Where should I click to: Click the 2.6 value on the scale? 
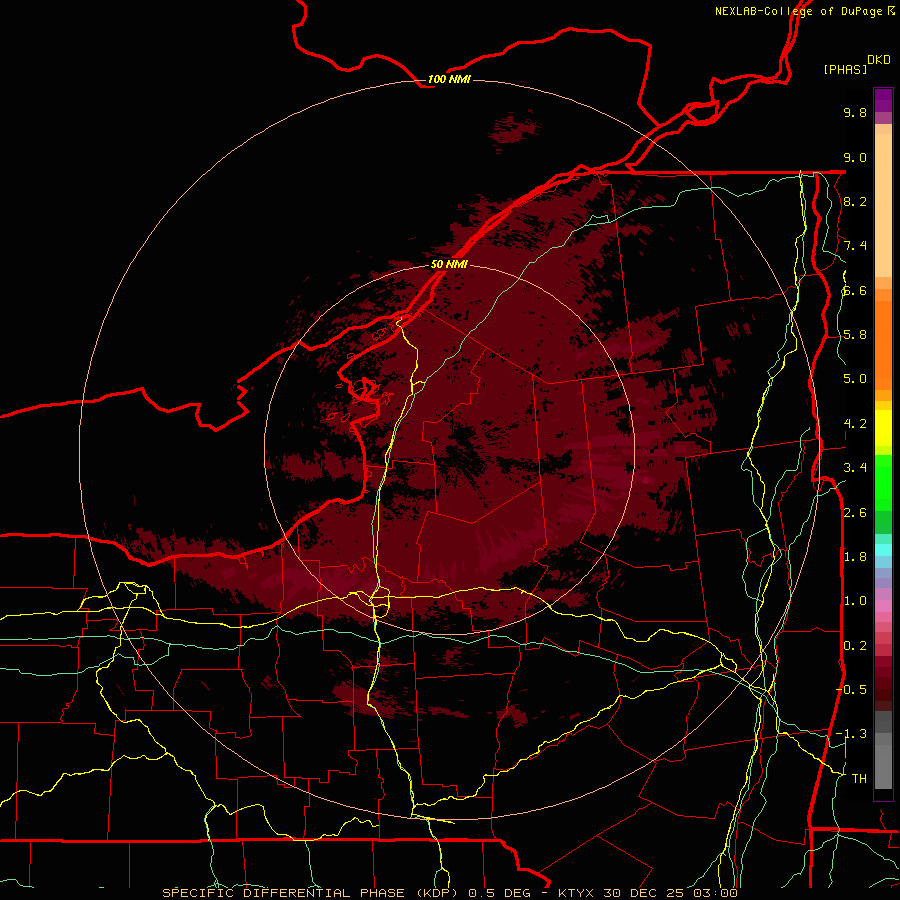[855, 513]
